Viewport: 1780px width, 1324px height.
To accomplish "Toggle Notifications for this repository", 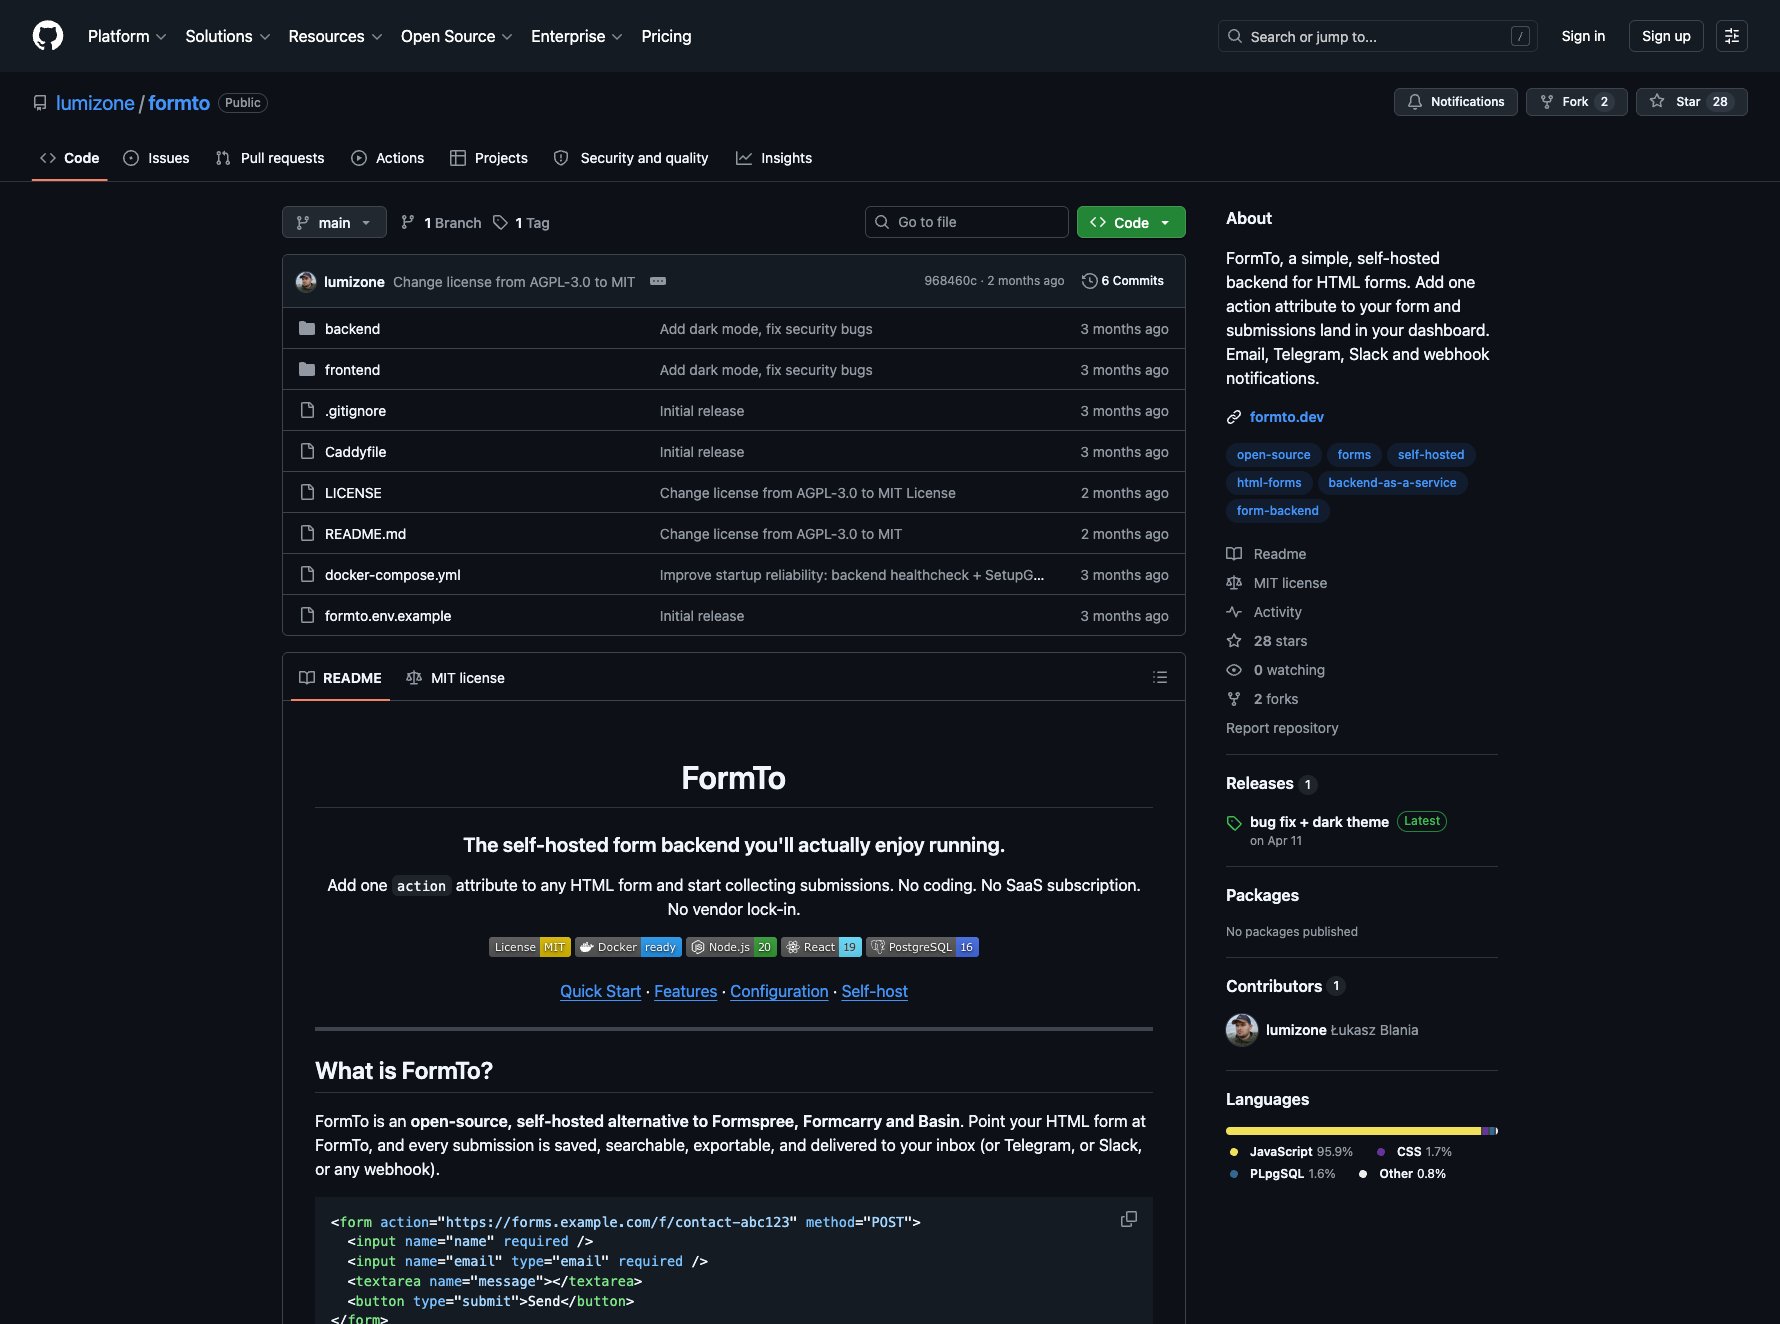I will tap(1456, 102).
